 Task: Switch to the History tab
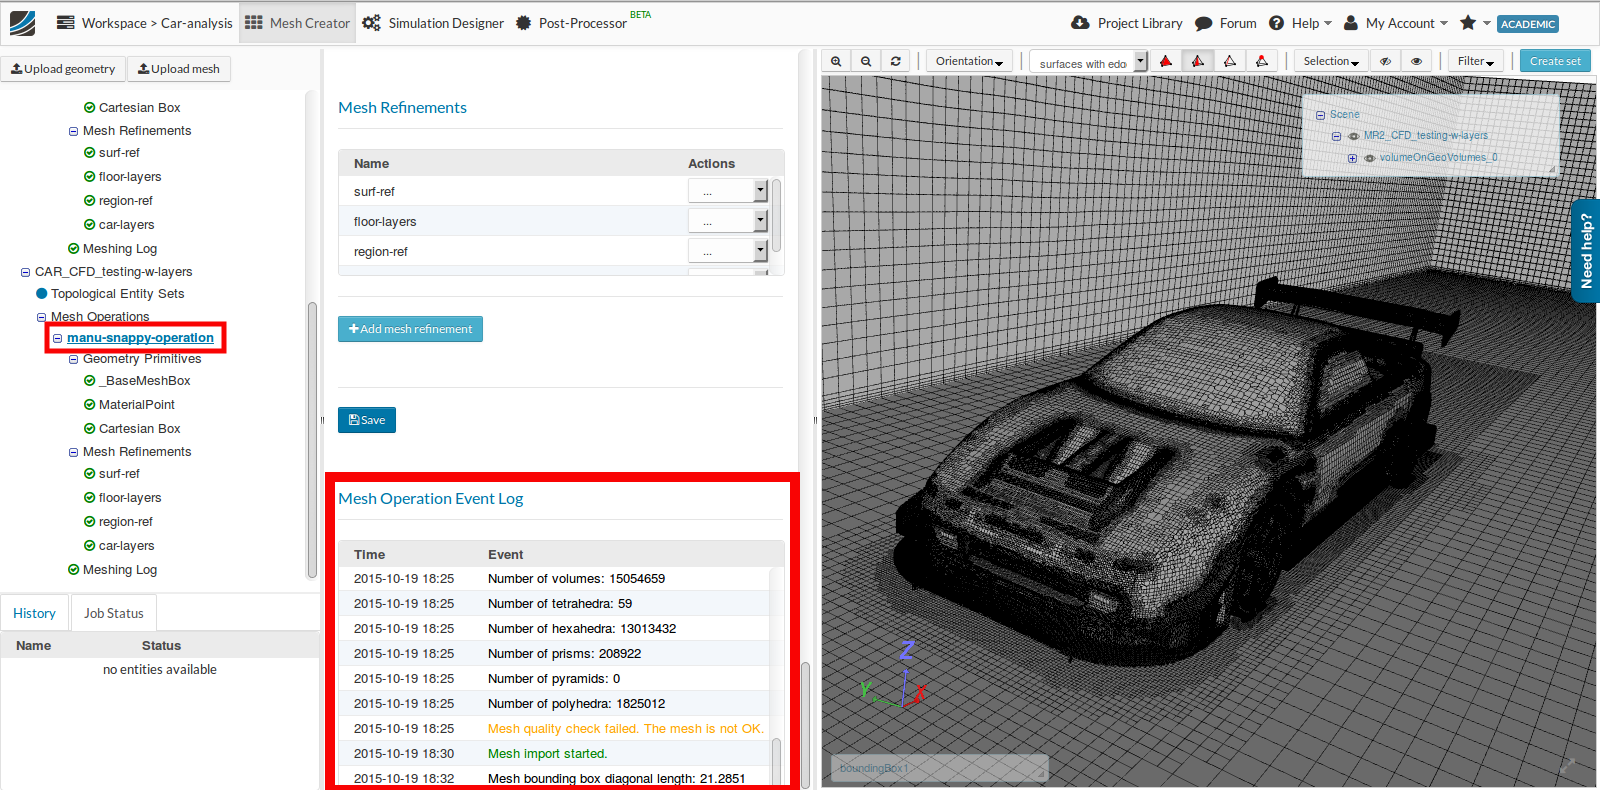[35, 613]
